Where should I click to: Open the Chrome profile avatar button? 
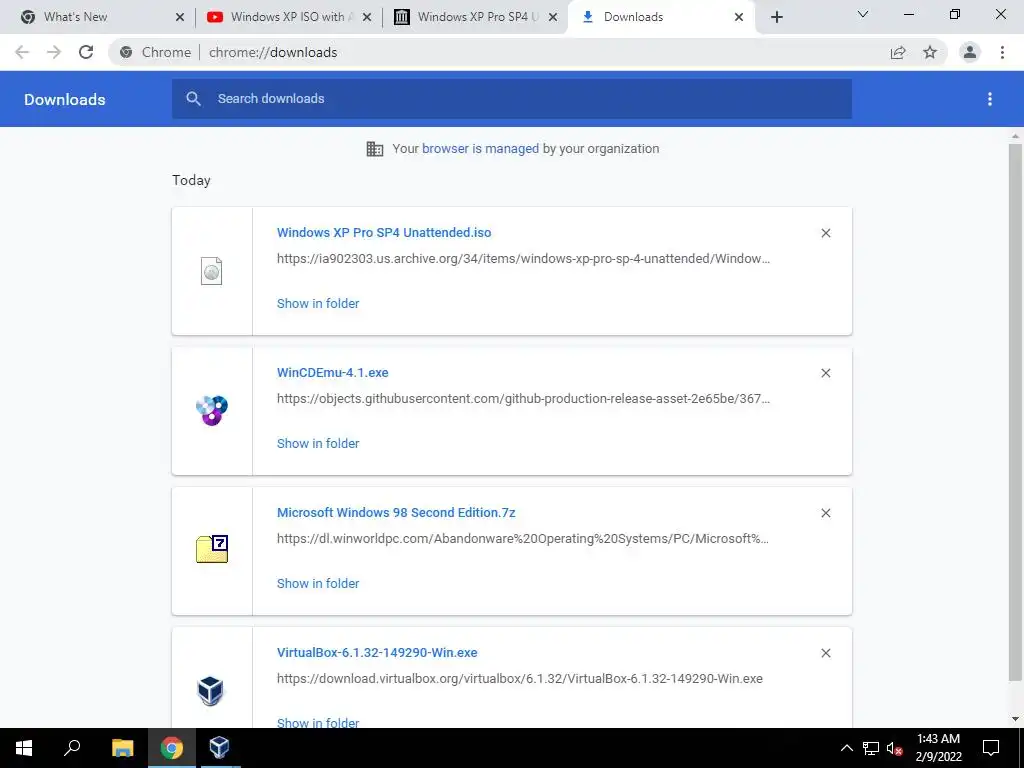pos(970,52)
